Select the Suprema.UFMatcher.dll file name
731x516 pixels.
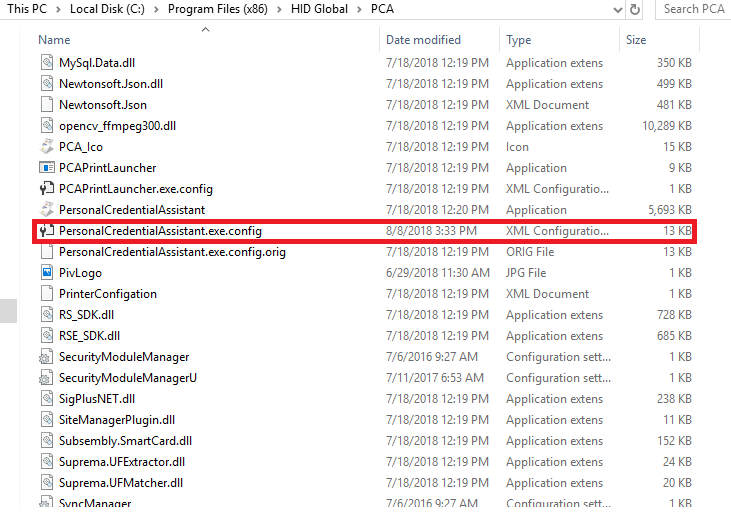(121, 482)
